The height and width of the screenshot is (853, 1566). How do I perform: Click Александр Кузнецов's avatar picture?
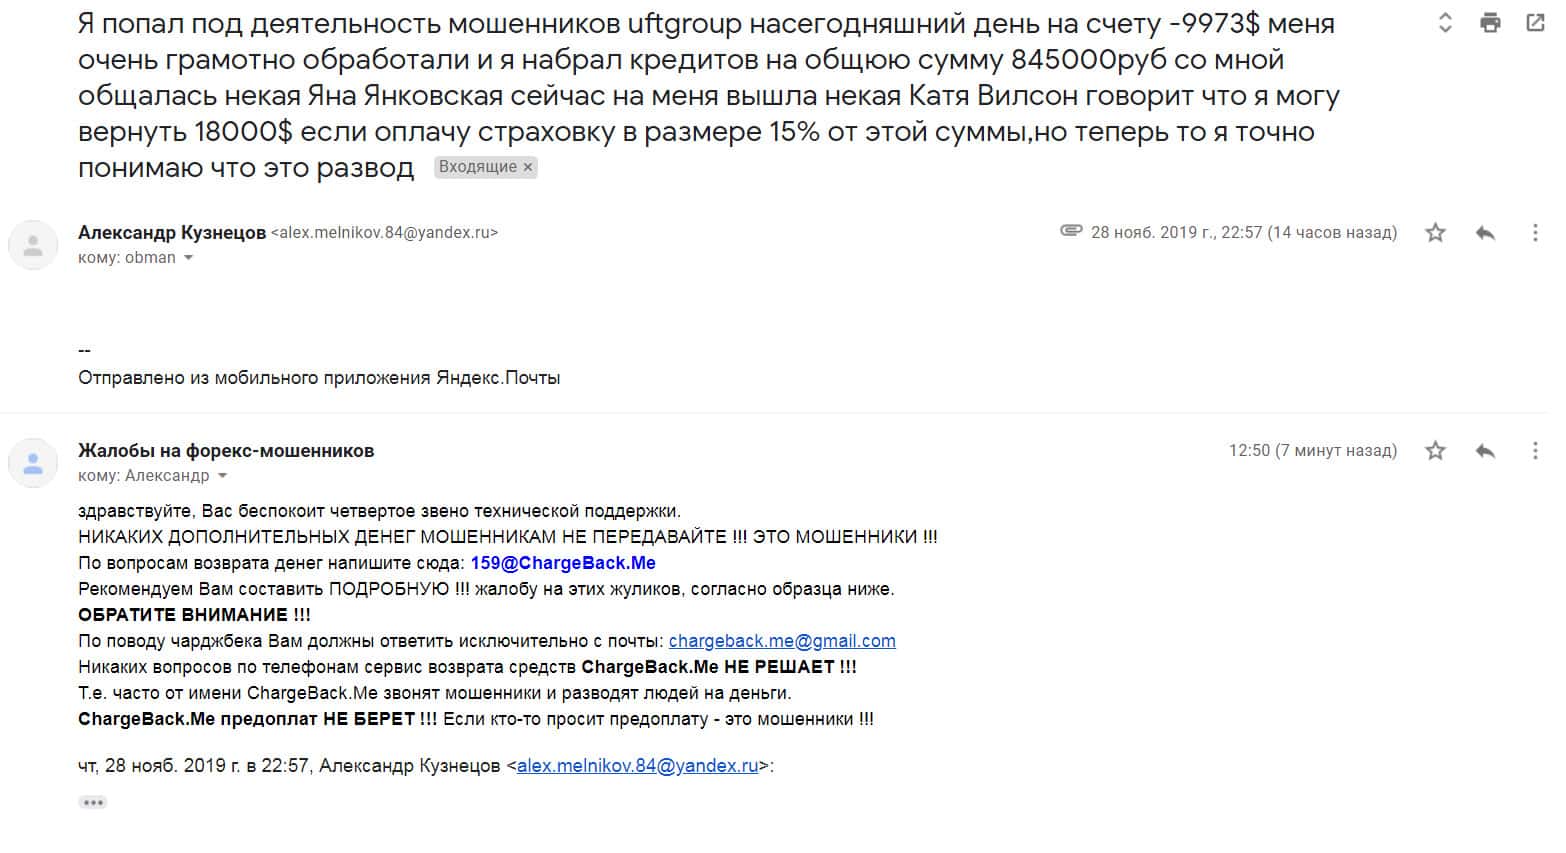33,245
